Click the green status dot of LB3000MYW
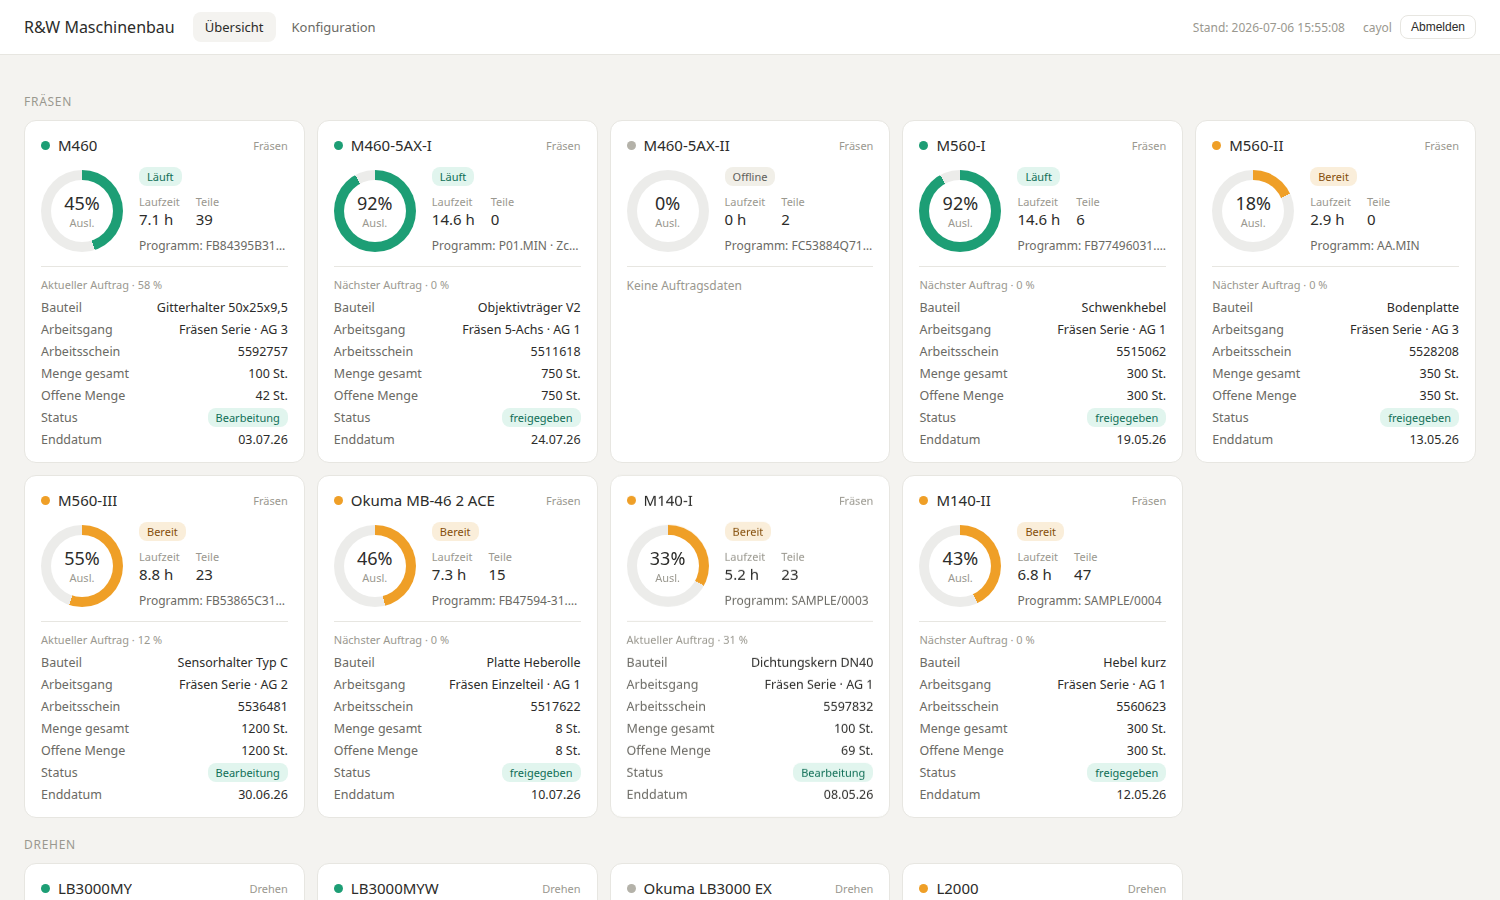 point(338,888)
